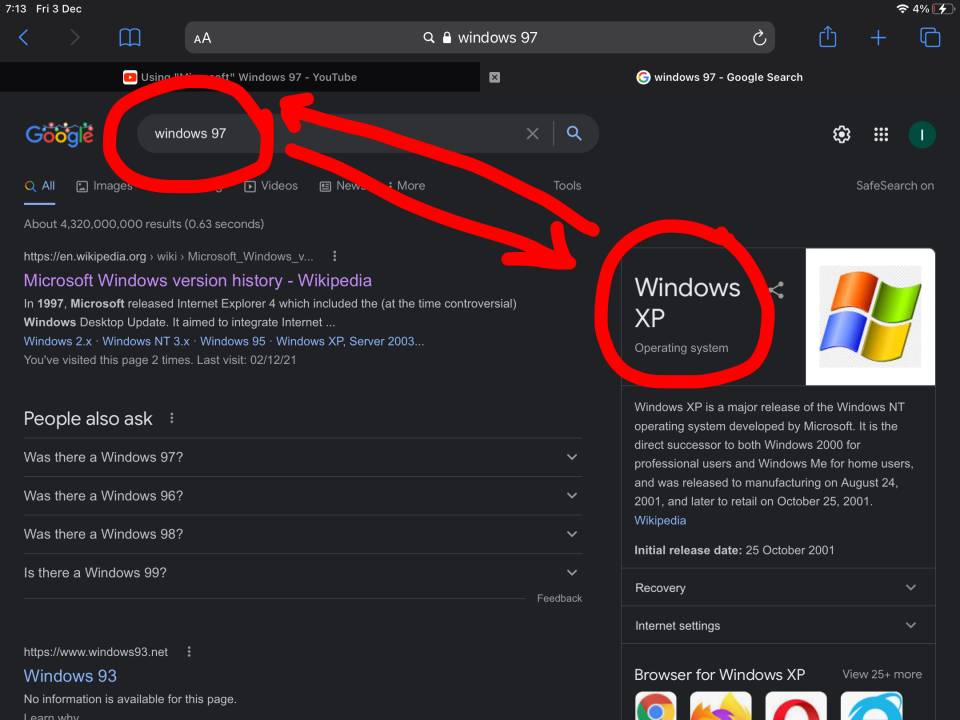Switch to the Google Search tab
The image size is (960, 720).
coord(720,77)
